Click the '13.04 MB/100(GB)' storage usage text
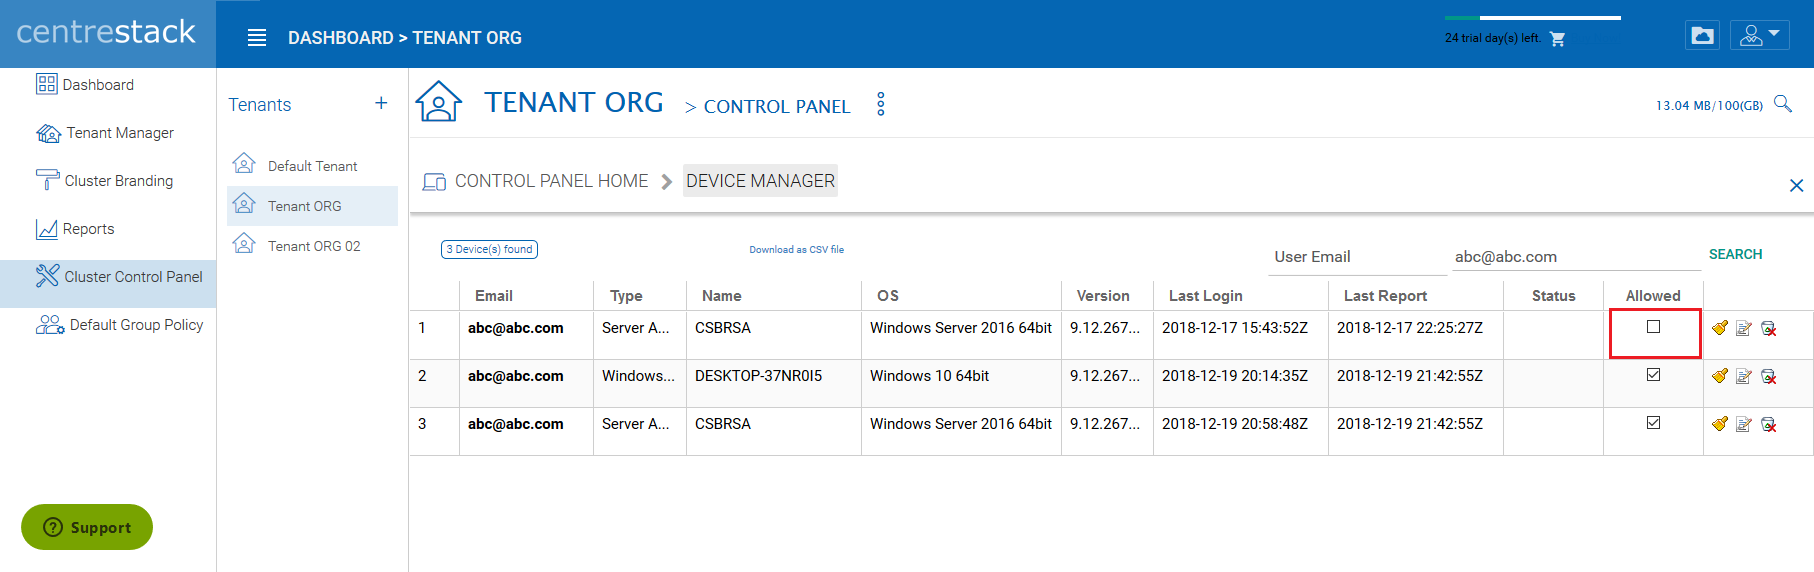Image resolution: width=1814 pixels, height=572 pixels. tap(1709, 105)
